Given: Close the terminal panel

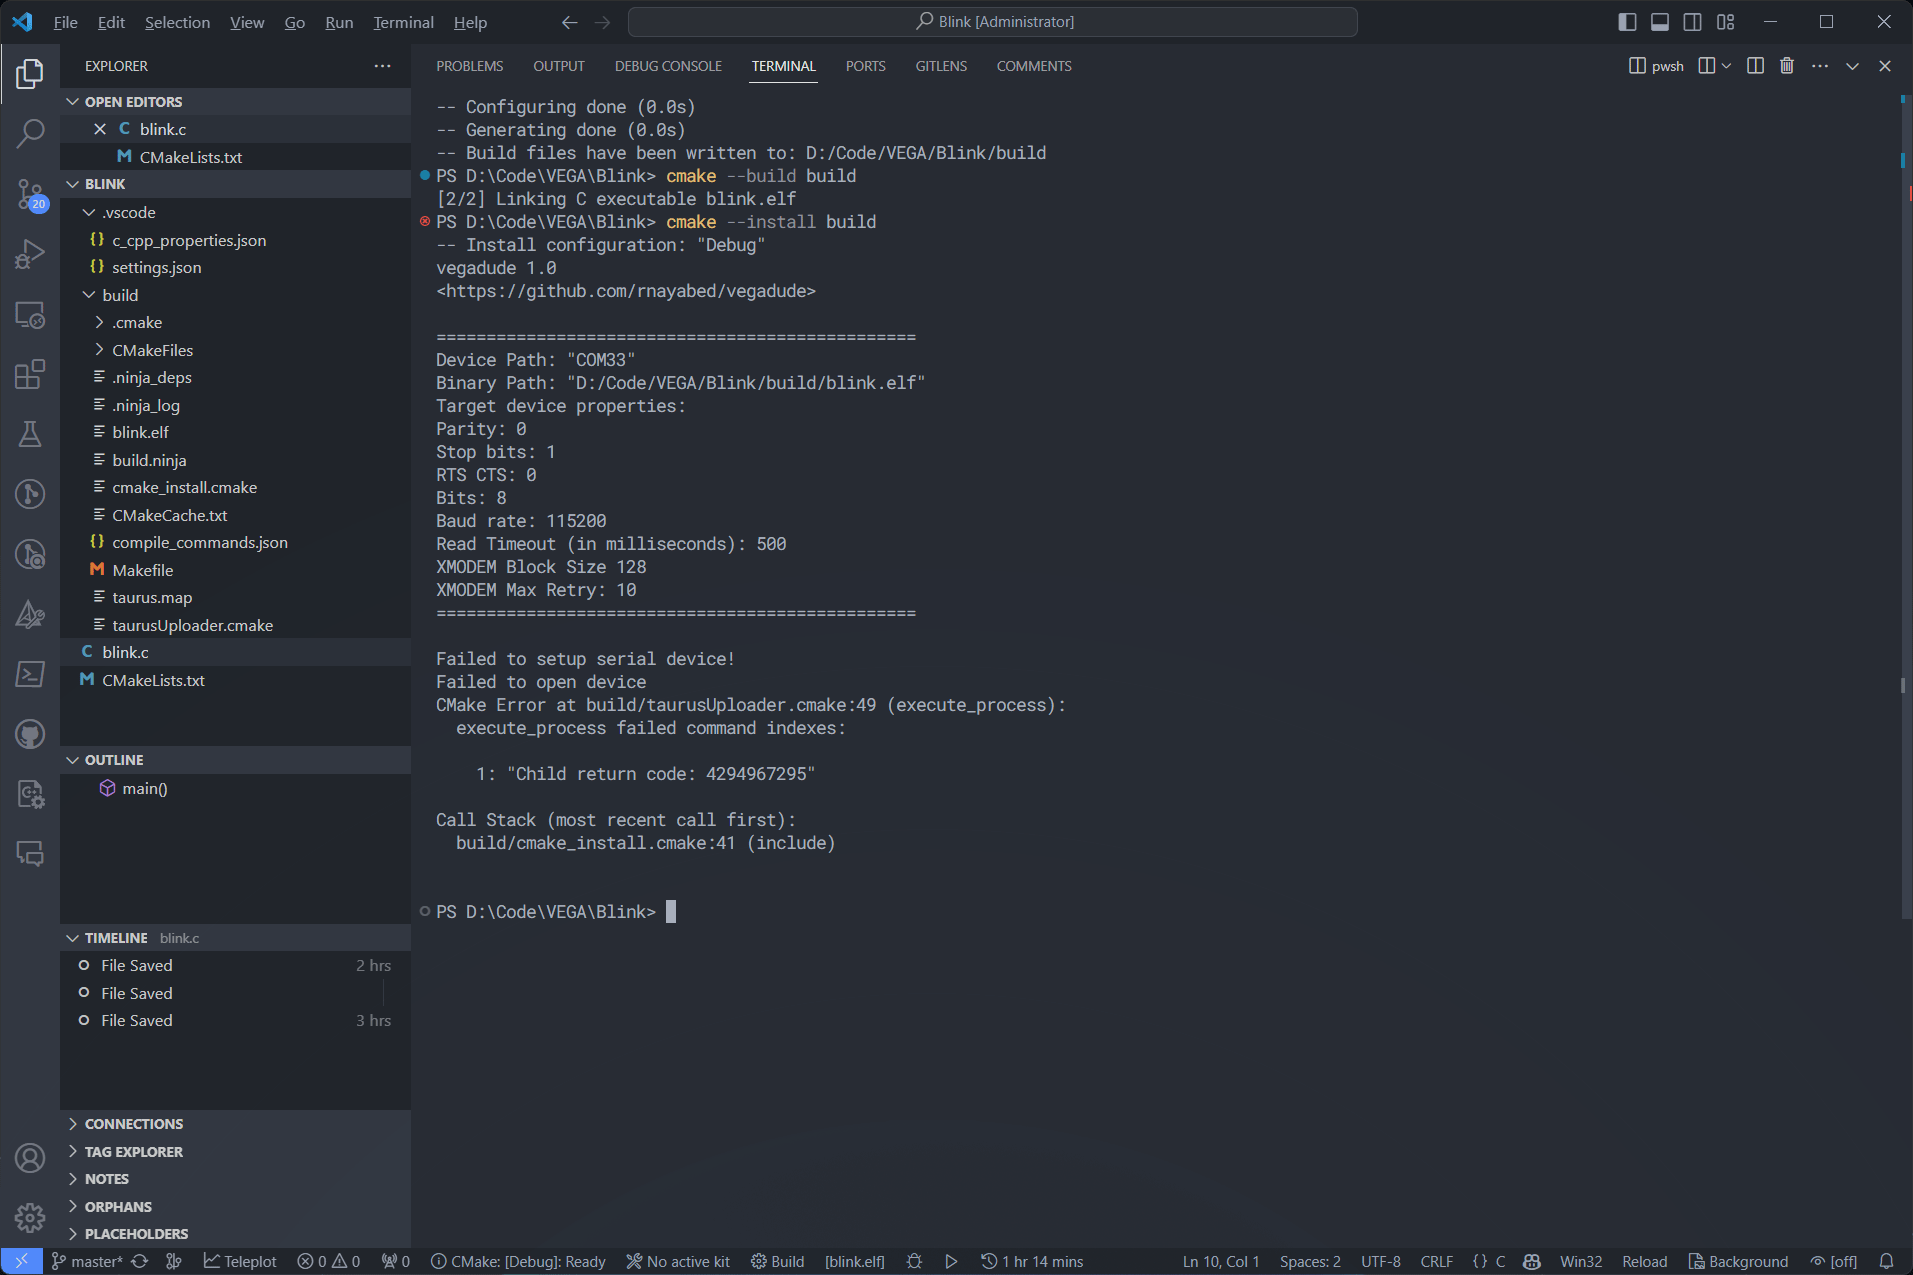Looking at the screenshot, I should (x=1885, y=66).
